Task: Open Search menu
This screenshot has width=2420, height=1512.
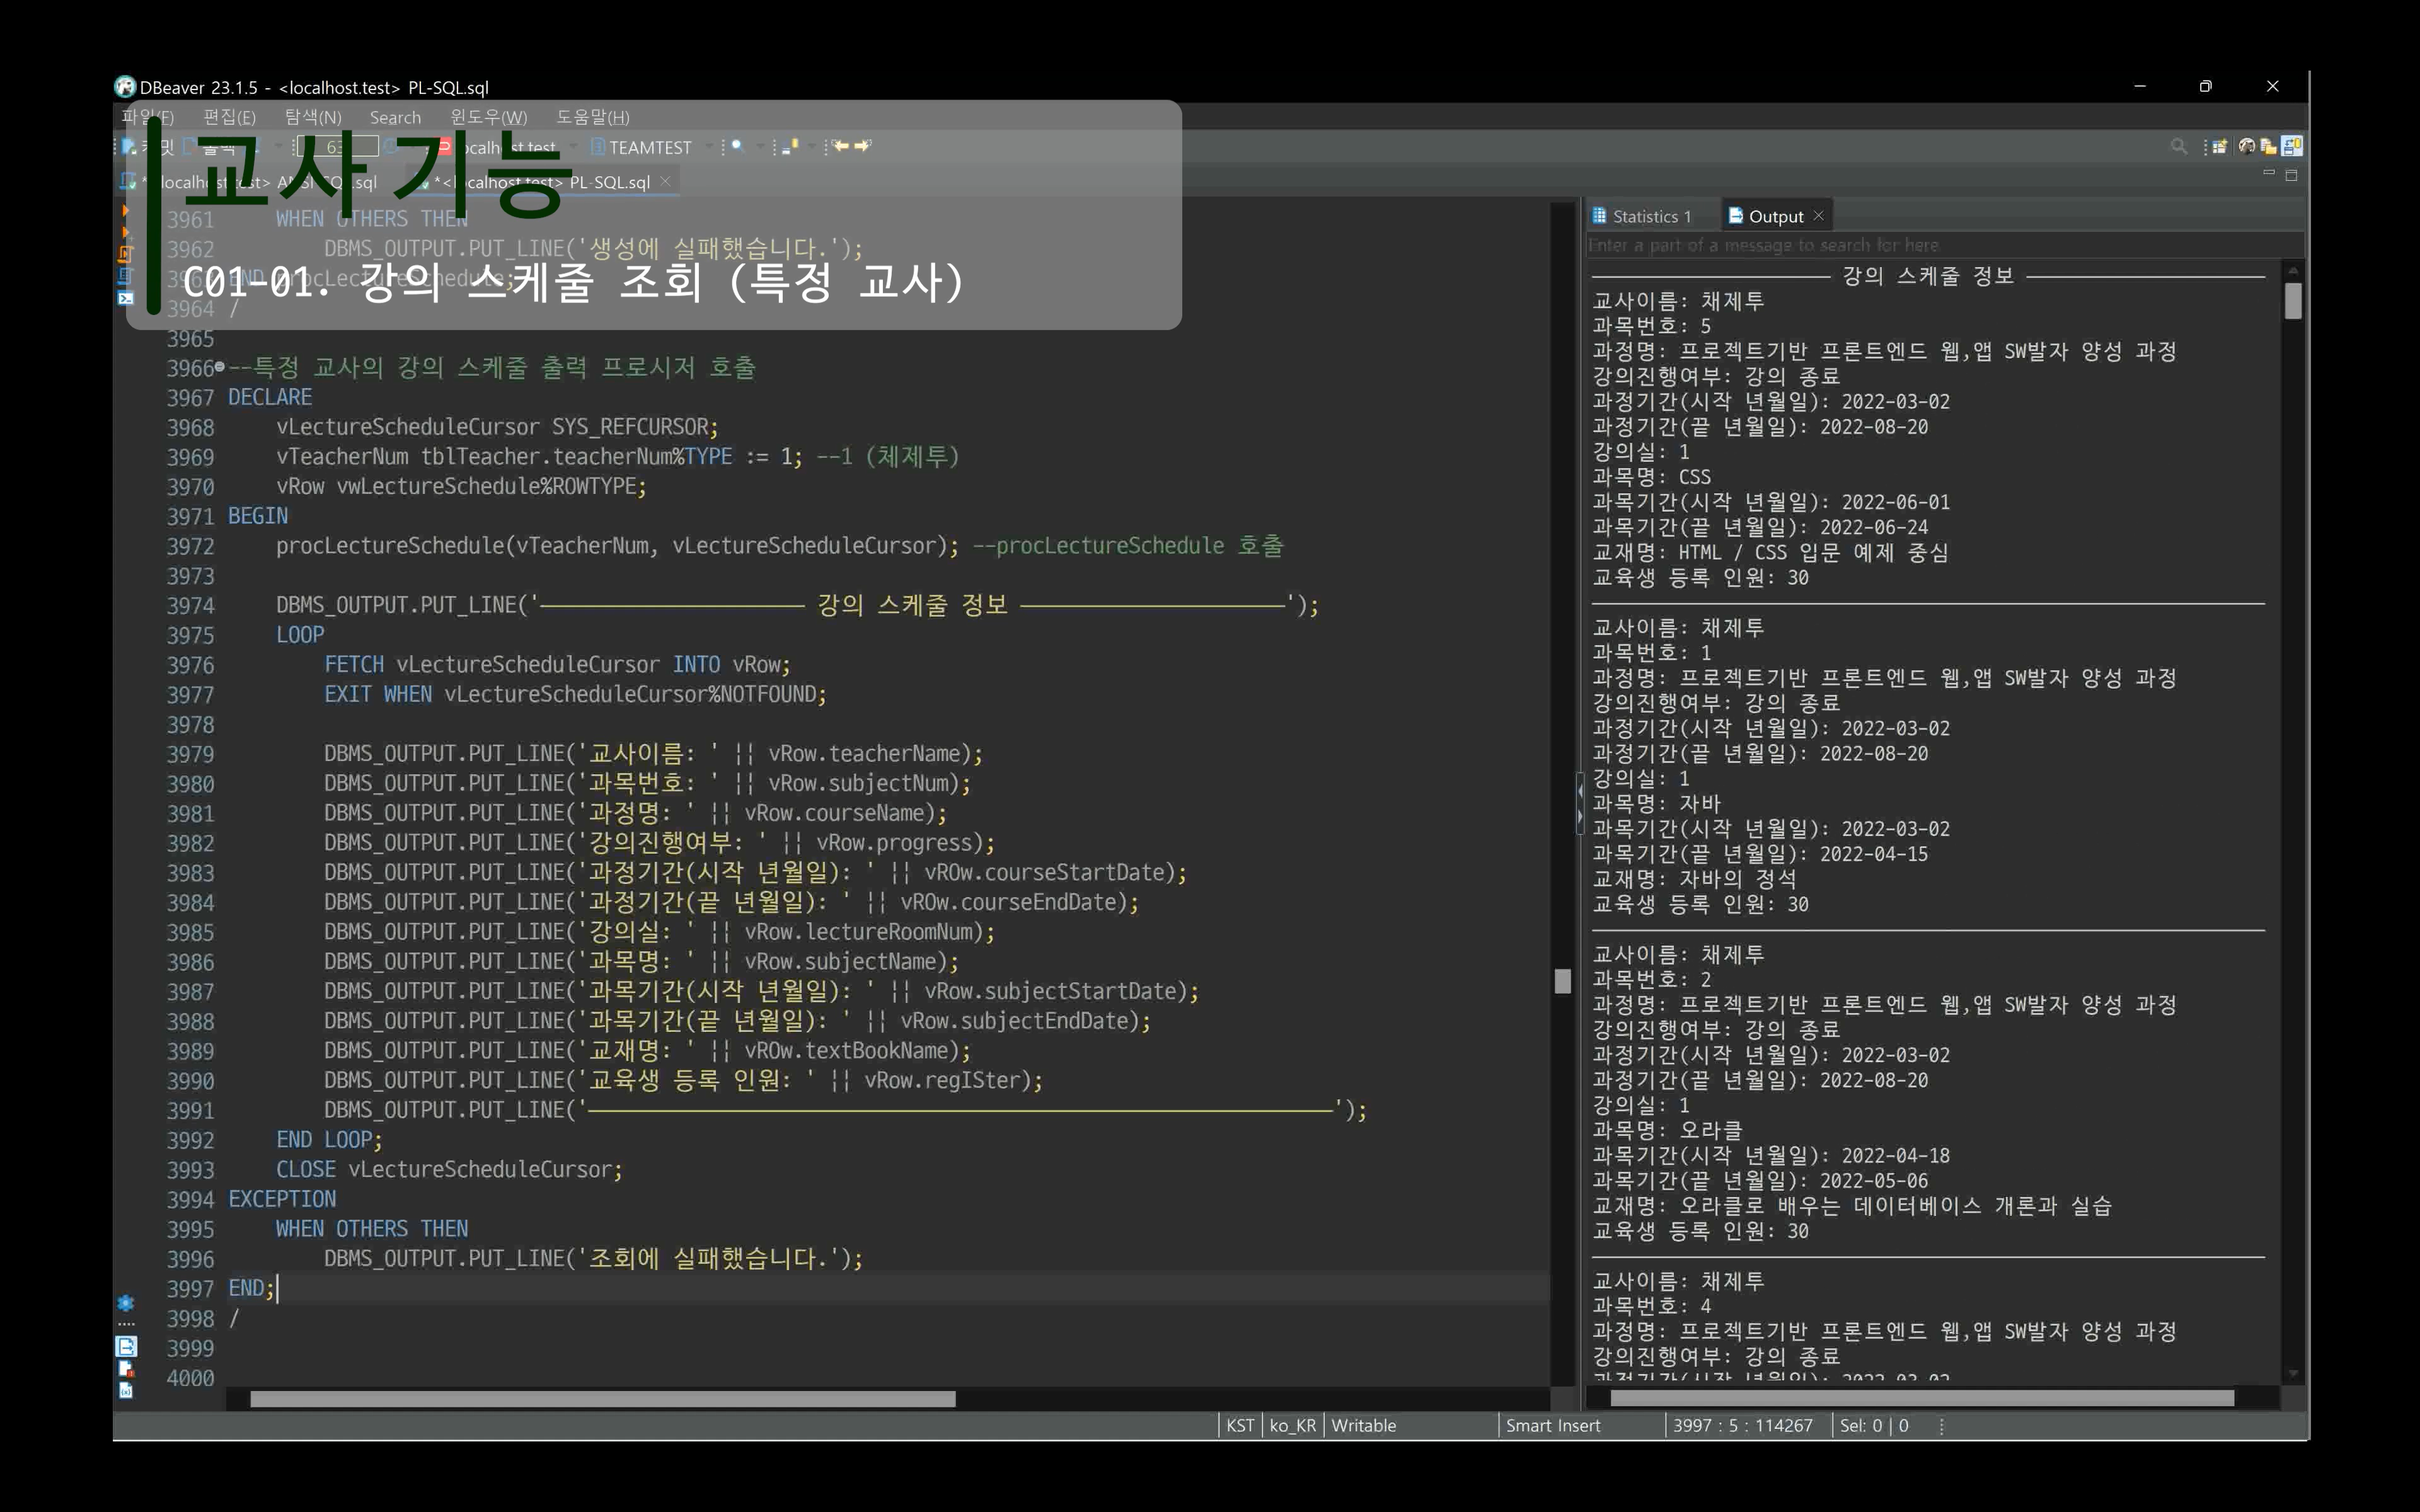Action: [395, 117]
